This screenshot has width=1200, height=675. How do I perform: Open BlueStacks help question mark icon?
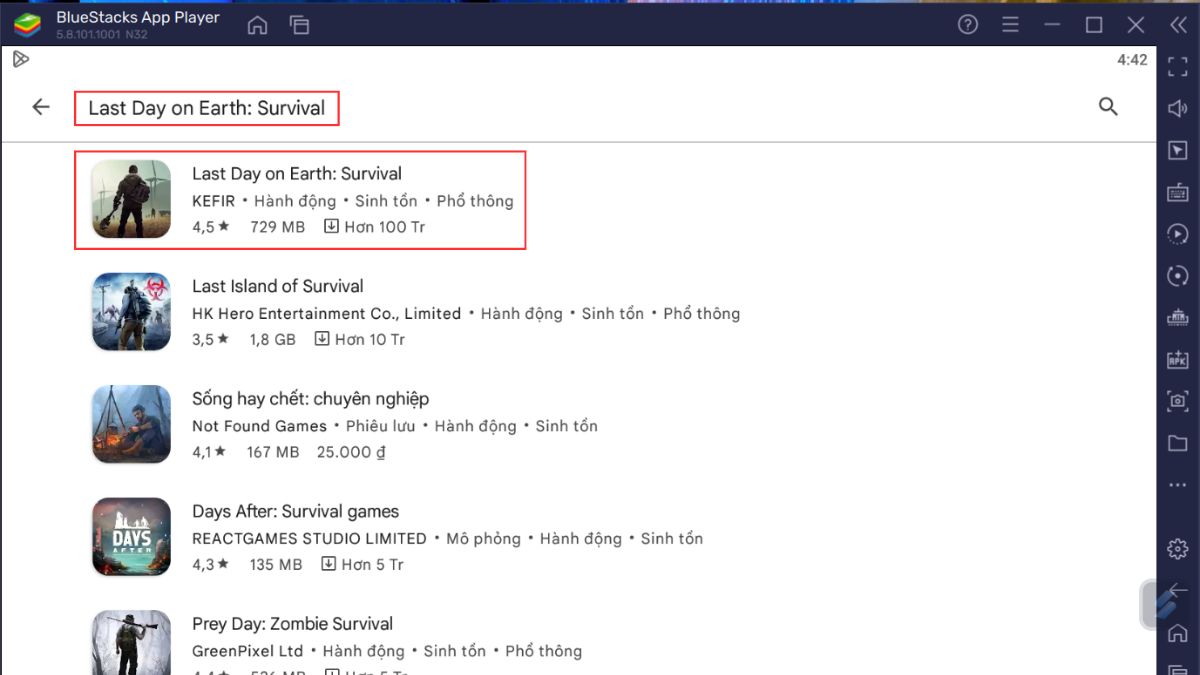(968, 25)
